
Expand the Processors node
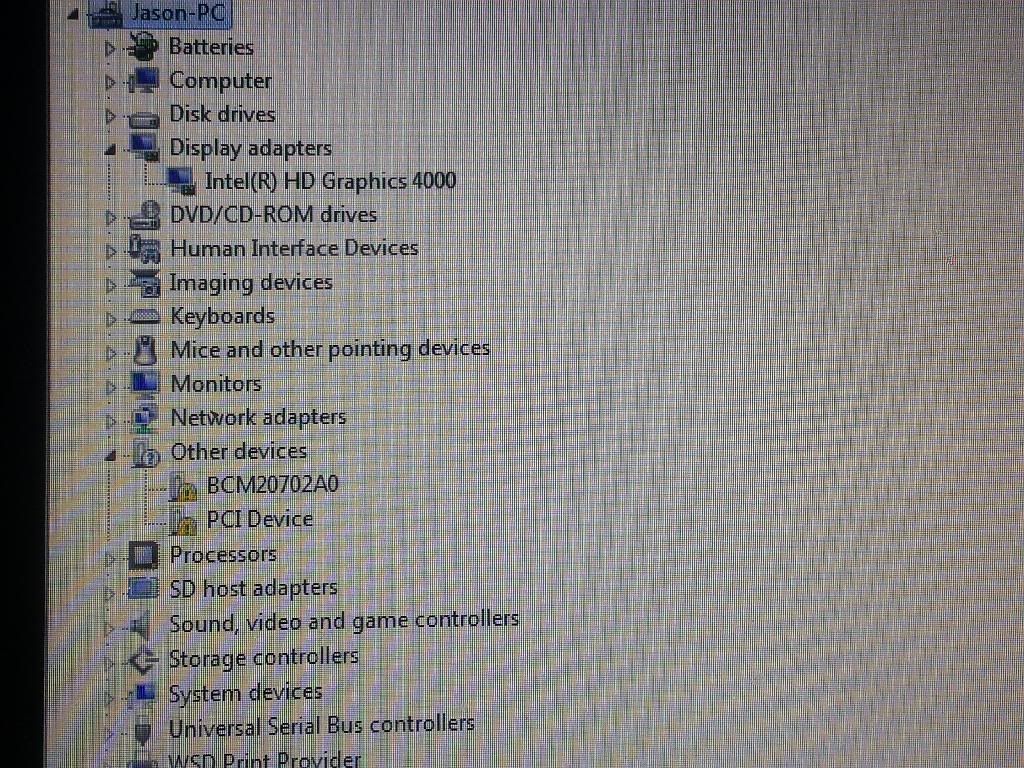click(x=110, y=559)
